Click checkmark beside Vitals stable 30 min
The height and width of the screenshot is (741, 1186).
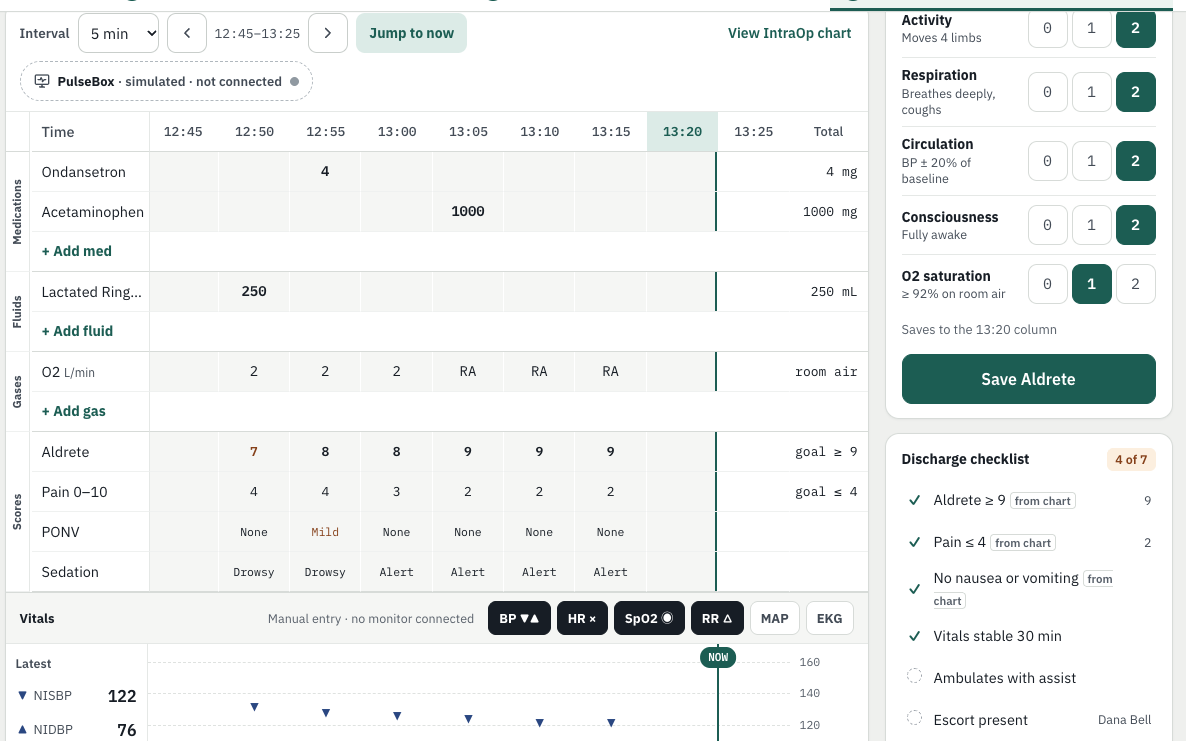(x=914, y=636)
